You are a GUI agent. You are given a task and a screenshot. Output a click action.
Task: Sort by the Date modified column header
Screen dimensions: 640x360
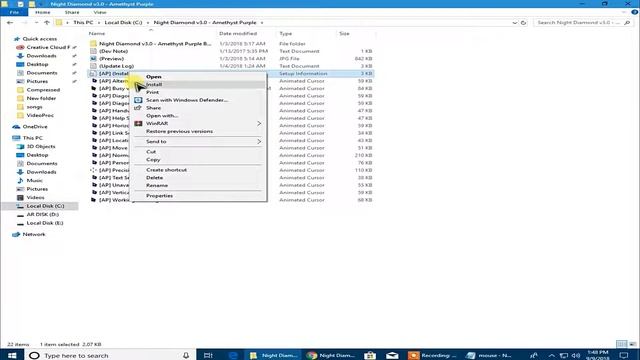tap(238, 33)
